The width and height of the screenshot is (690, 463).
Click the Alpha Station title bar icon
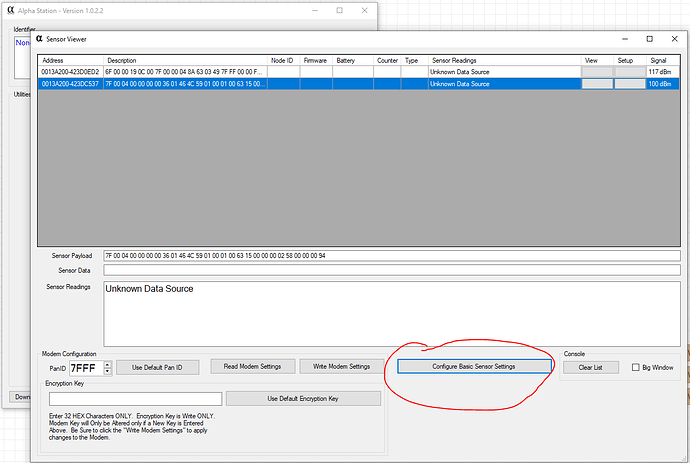point(11,10)
